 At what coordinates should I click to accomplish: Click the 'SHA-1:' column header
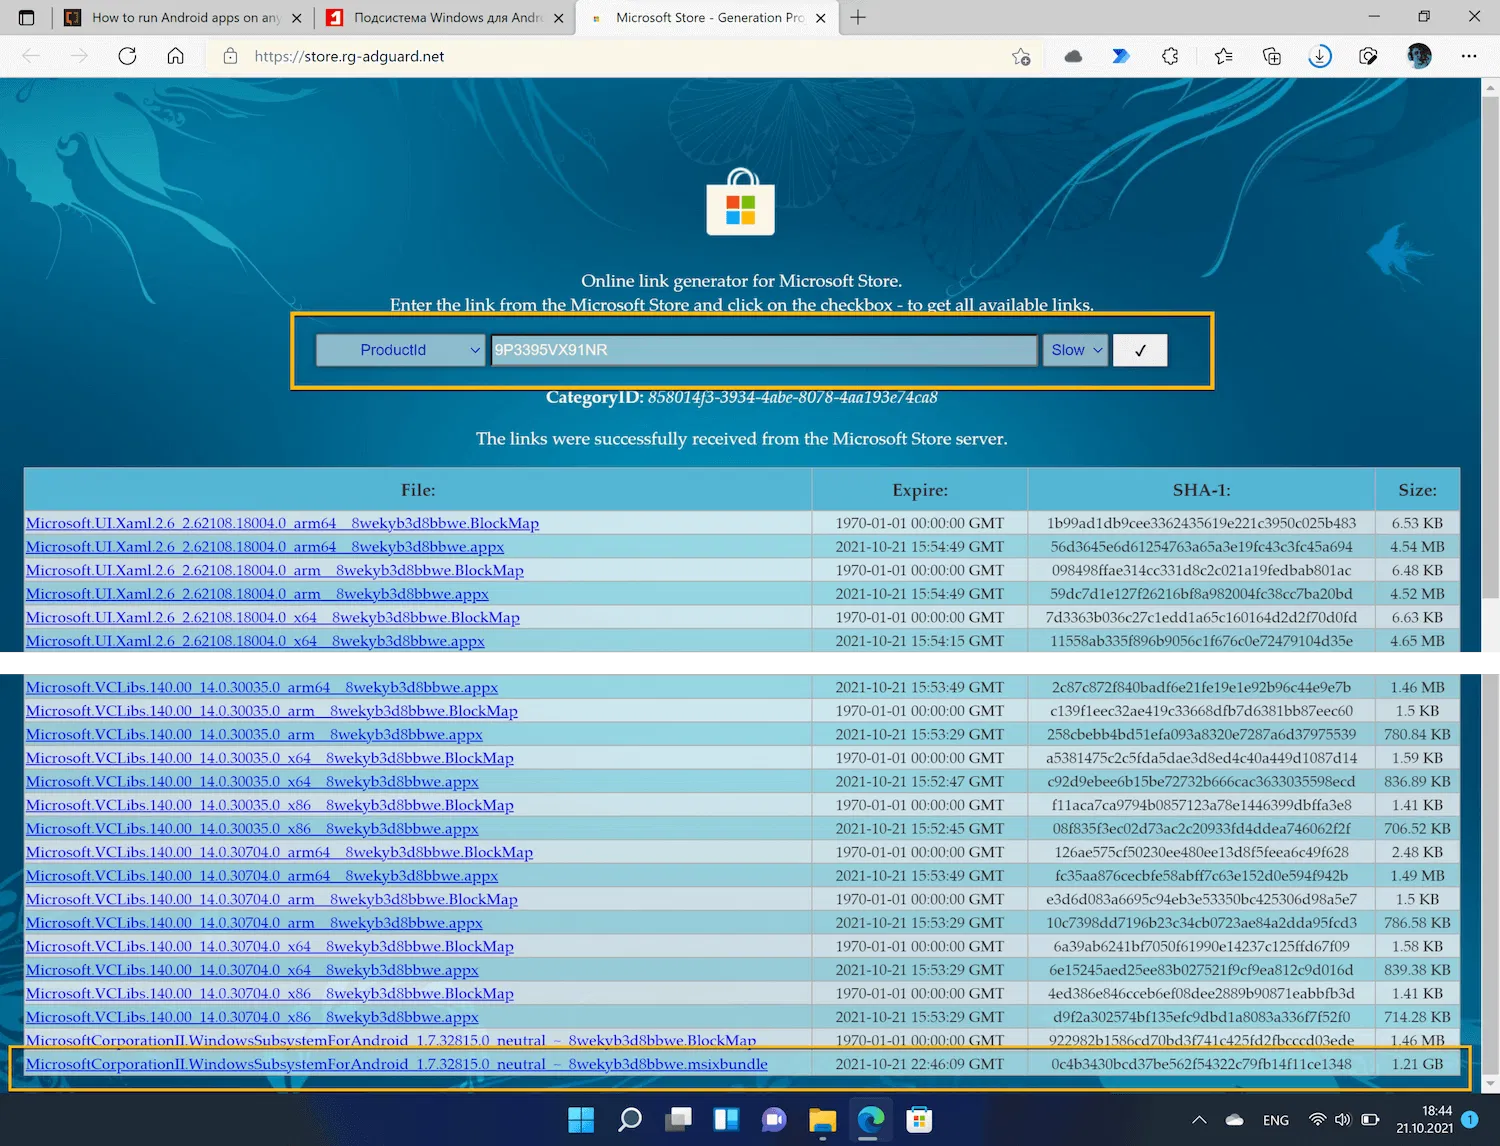[x=1201, y=490]
